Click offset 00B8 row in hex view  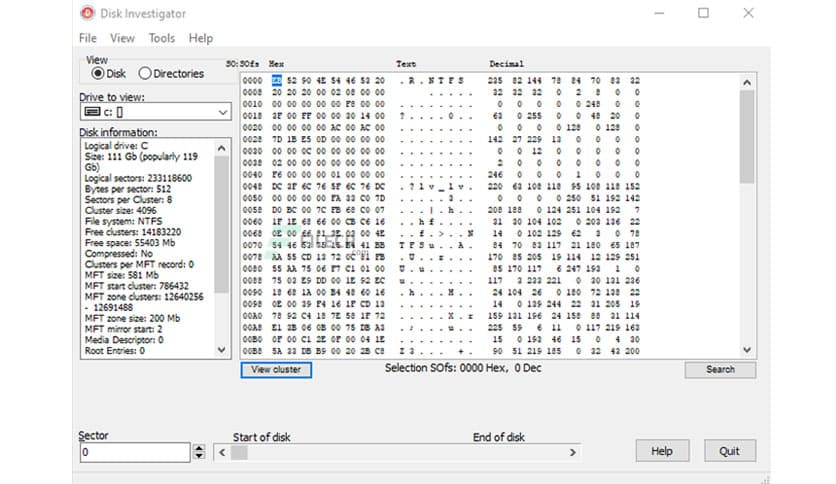coord(441,351)
